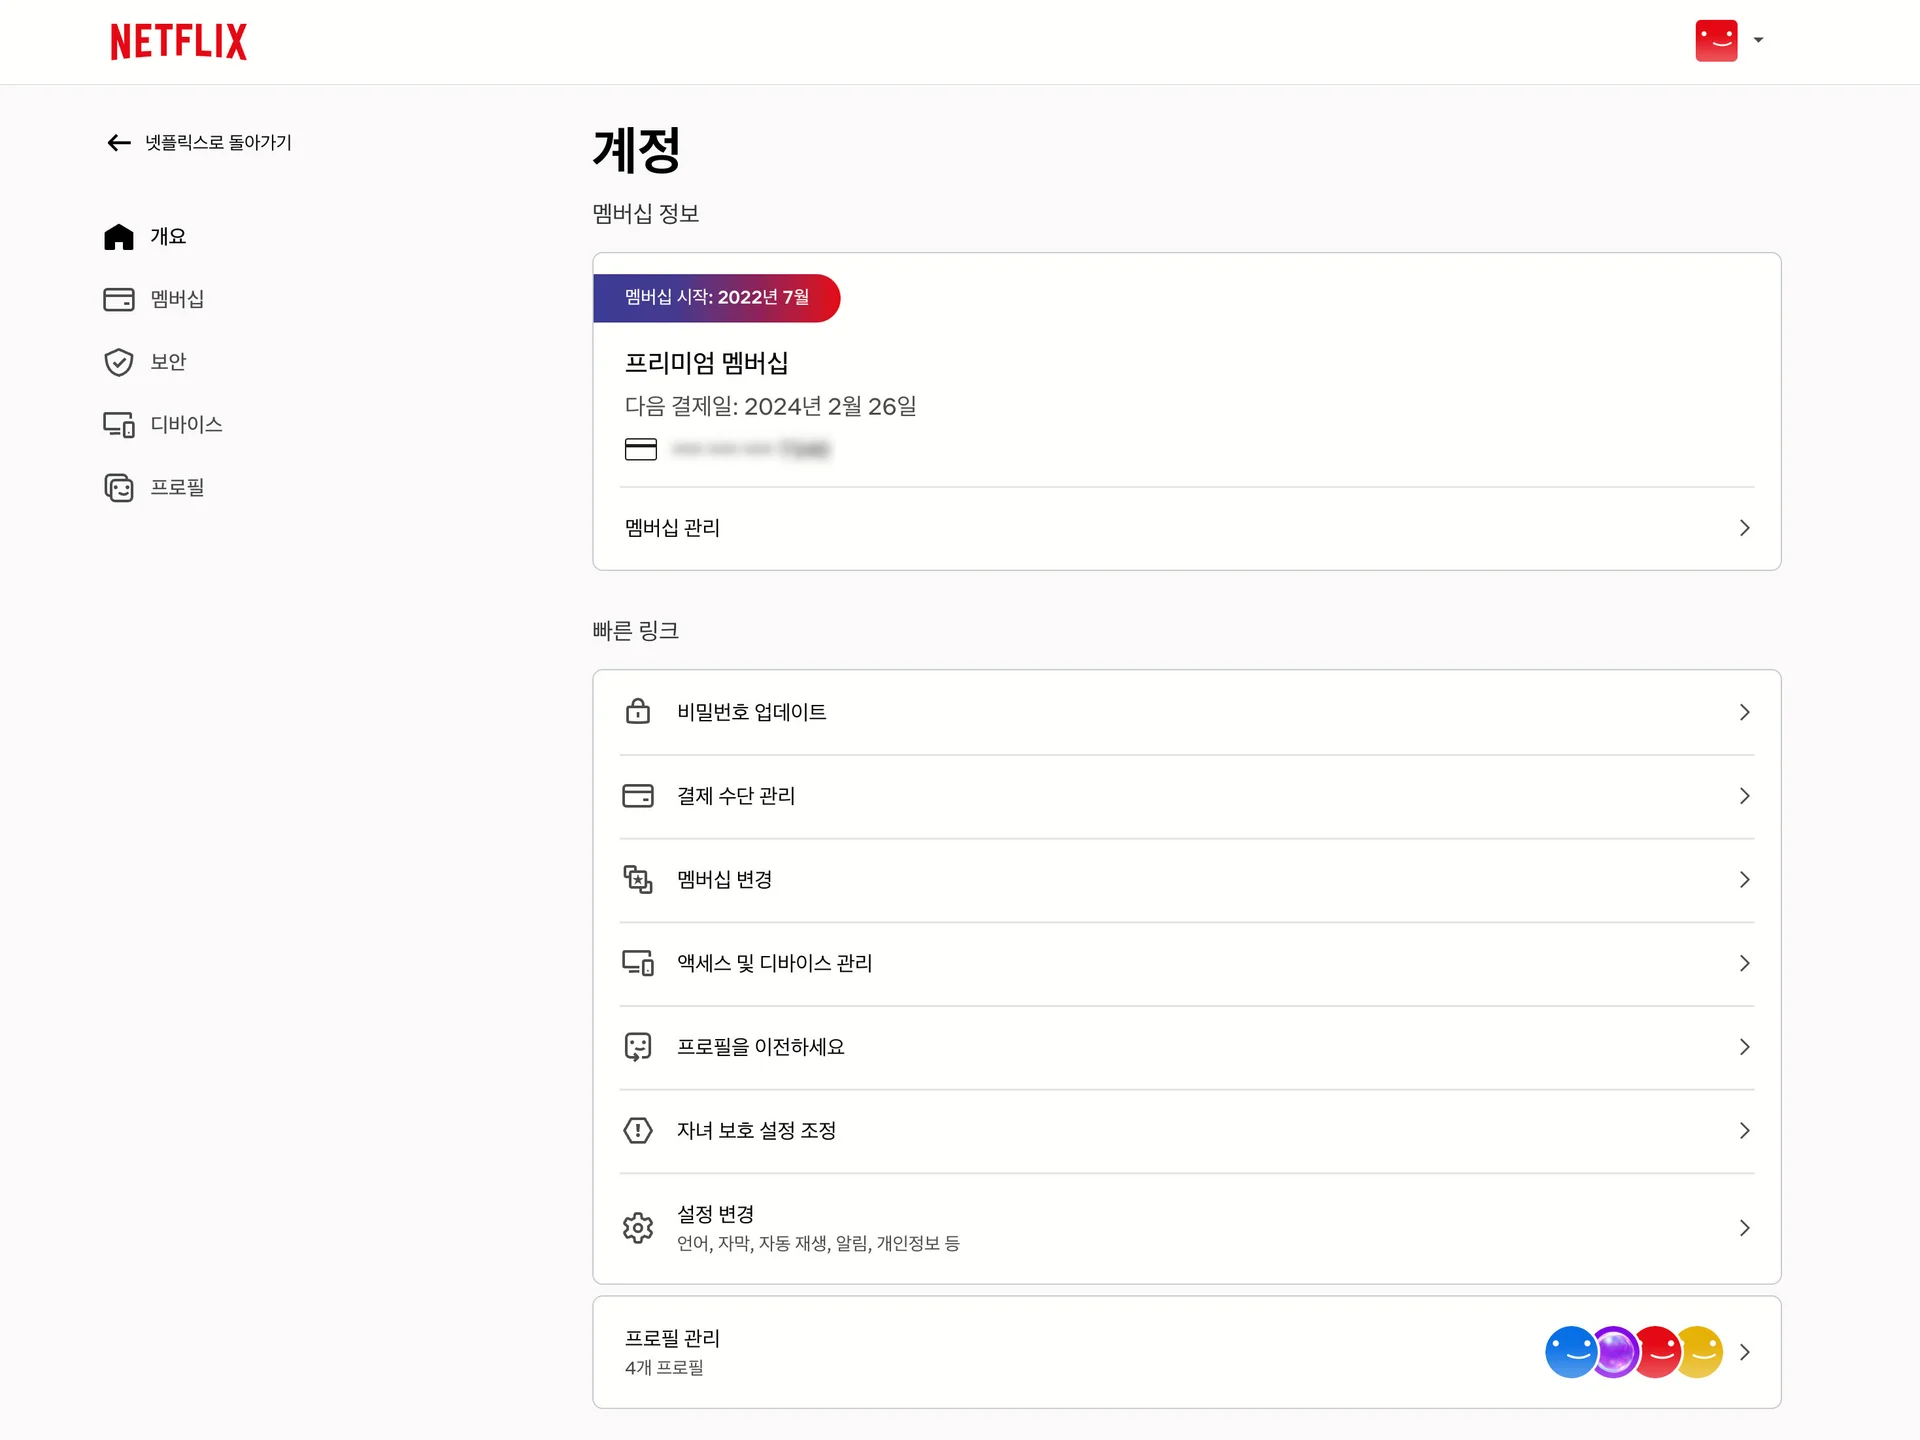Select the shield icon beside 보안
This screenshot has height=1440, width=1920.
(x=119, y=362)
